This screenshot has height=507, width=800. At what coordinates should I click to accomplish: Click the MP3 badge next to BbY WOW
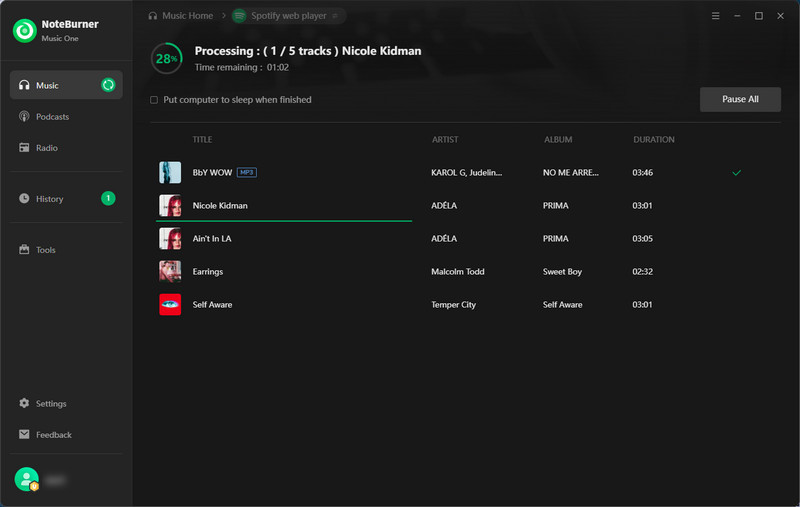pyautogui.click(x=246, y=172)
